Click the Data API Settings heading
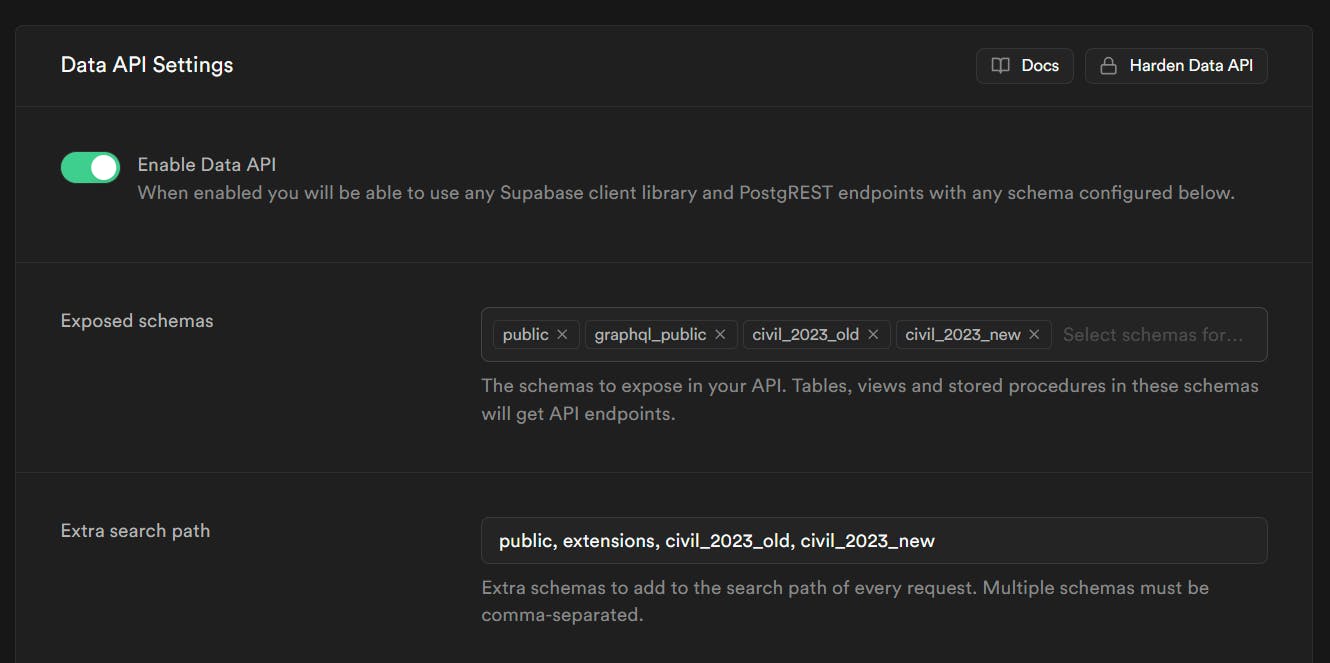 pos(147,65)
